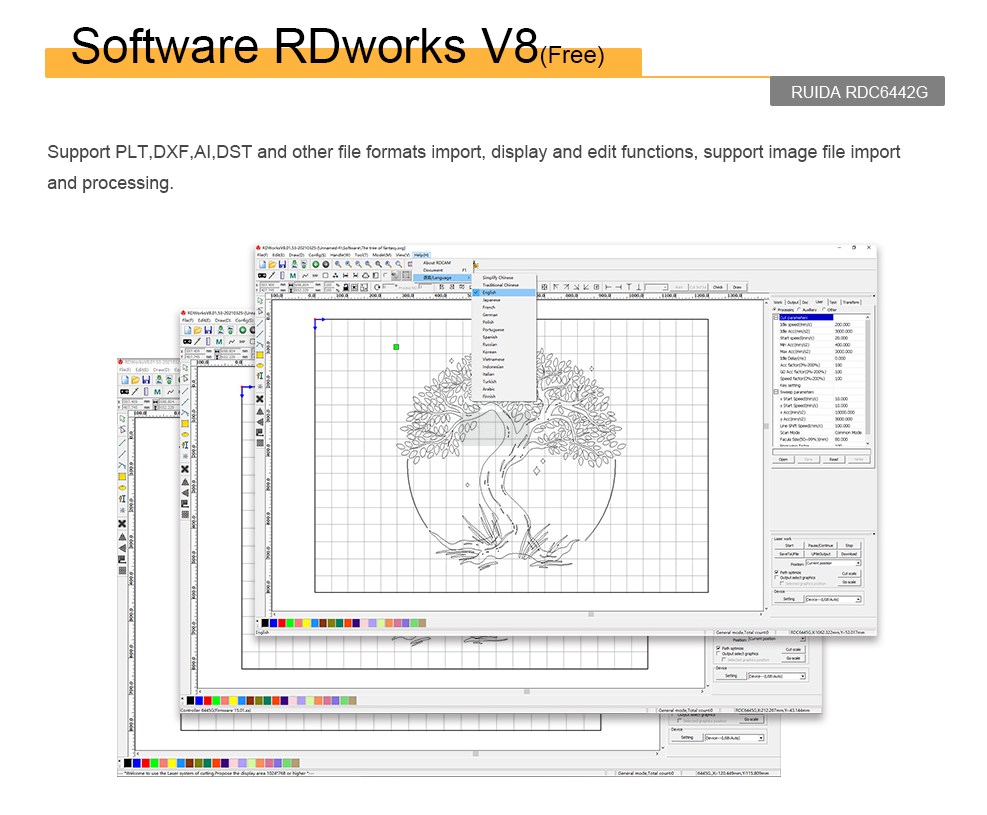
Task: Click the dark circle icon in the front window toolbar
Action: pyautogui.click(x=326, y=264)
